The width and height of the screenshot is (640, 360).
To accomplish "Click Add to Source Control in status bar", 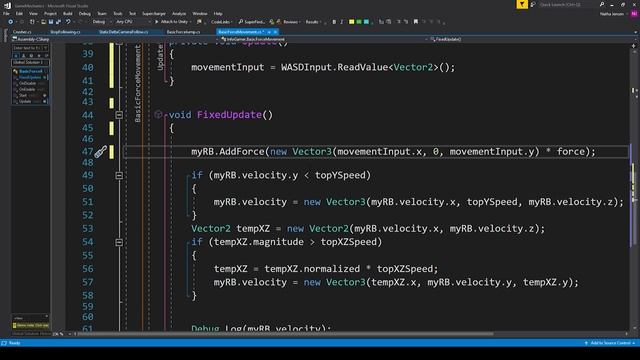I will click(611, 343).
